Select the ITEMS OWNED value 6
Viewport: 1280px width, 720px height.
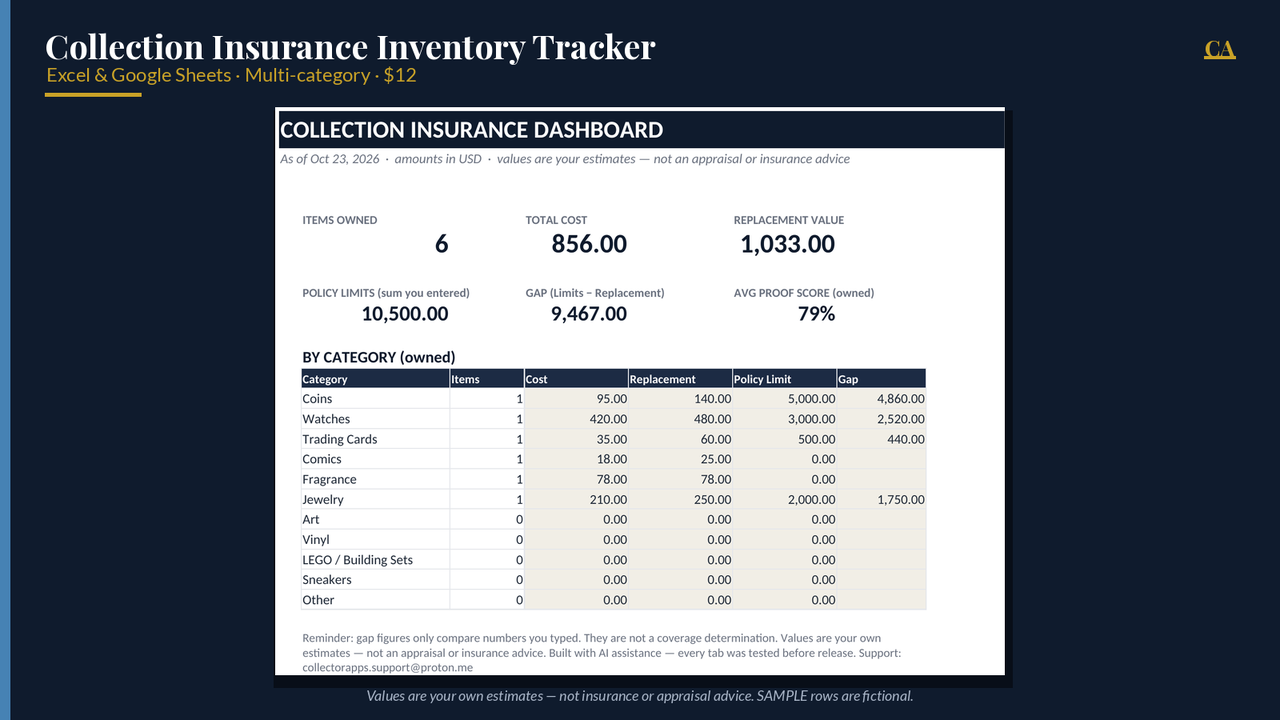tap(442, 244)
